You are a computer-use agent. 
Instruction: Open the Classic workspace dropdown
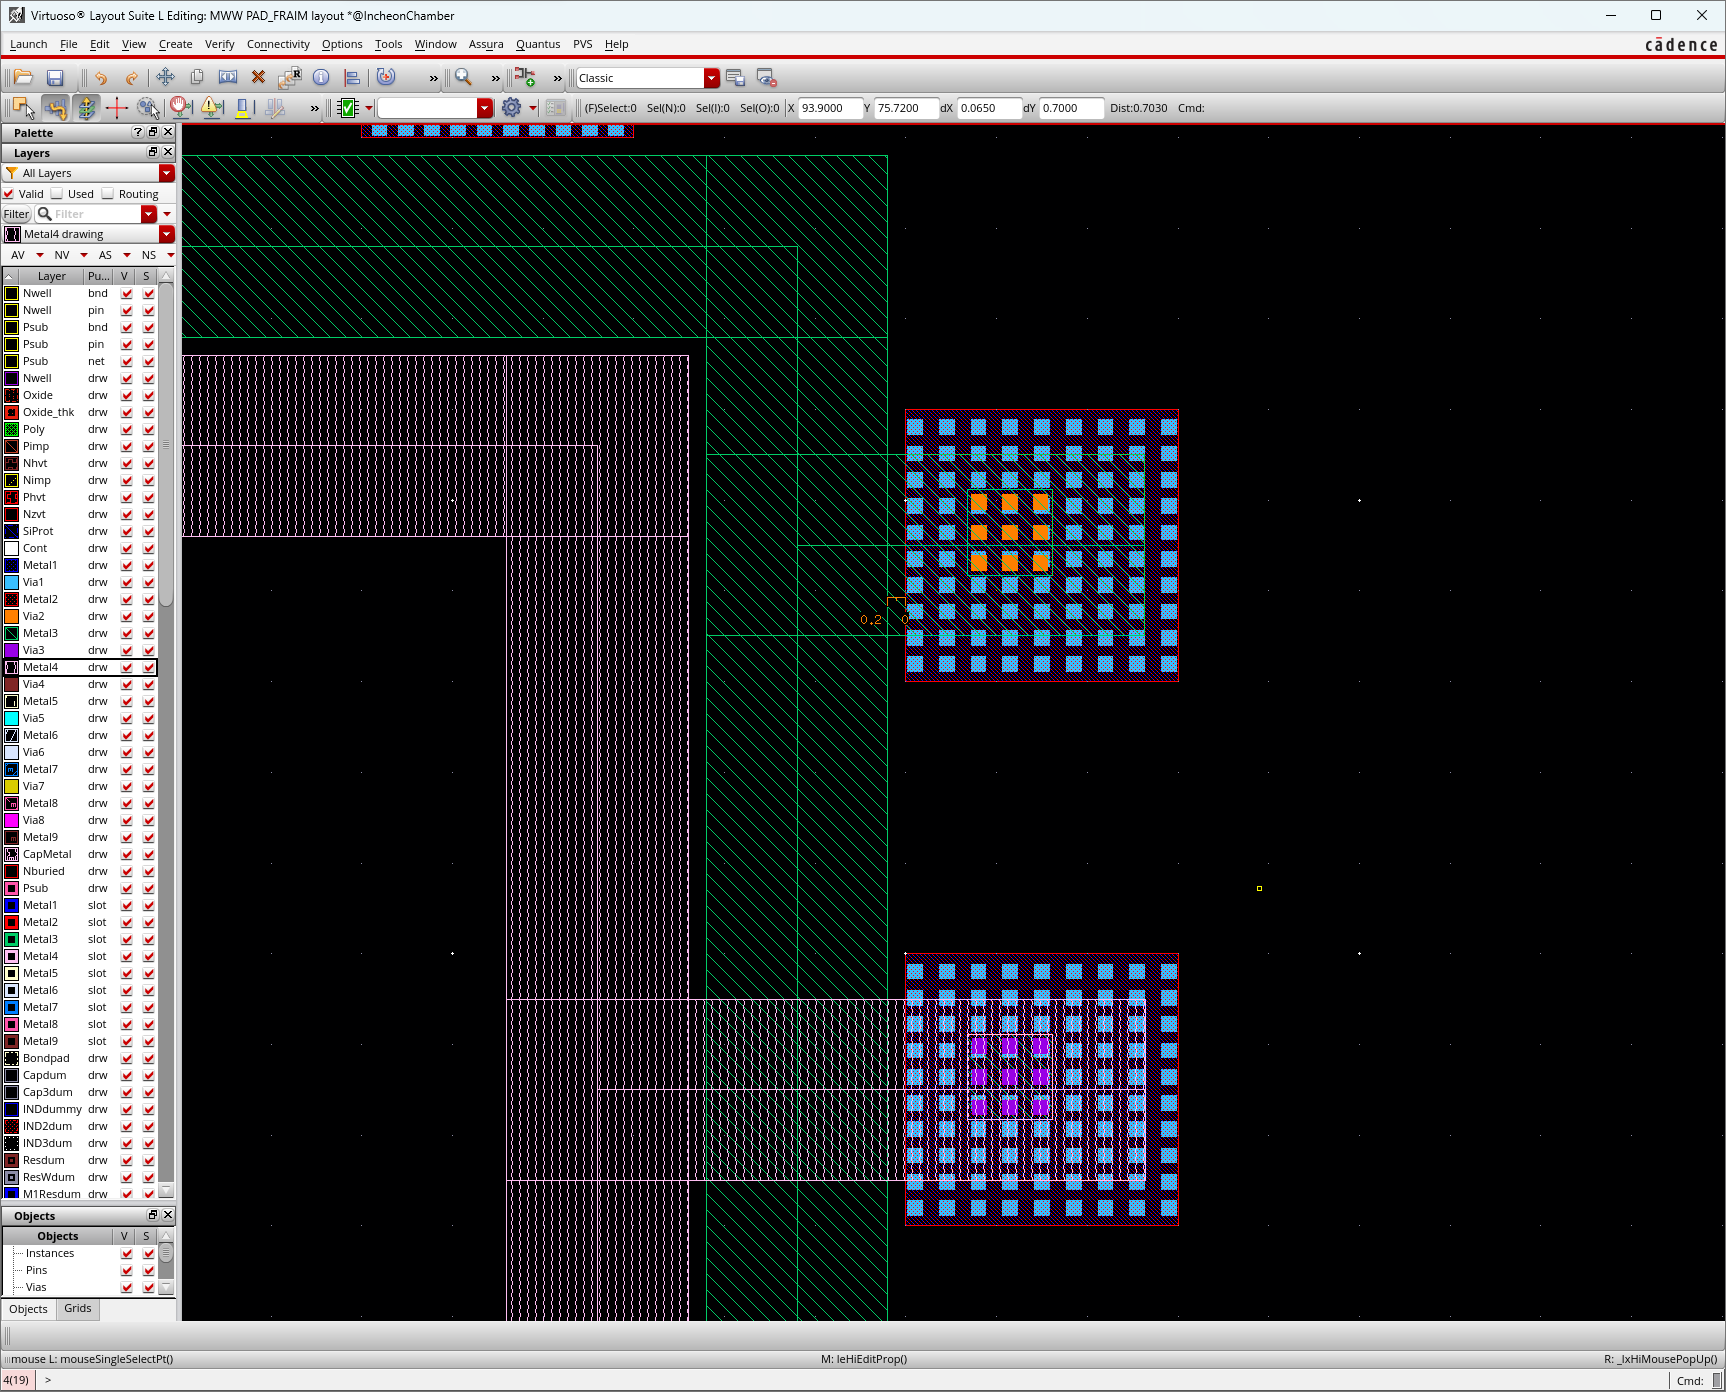712,78
